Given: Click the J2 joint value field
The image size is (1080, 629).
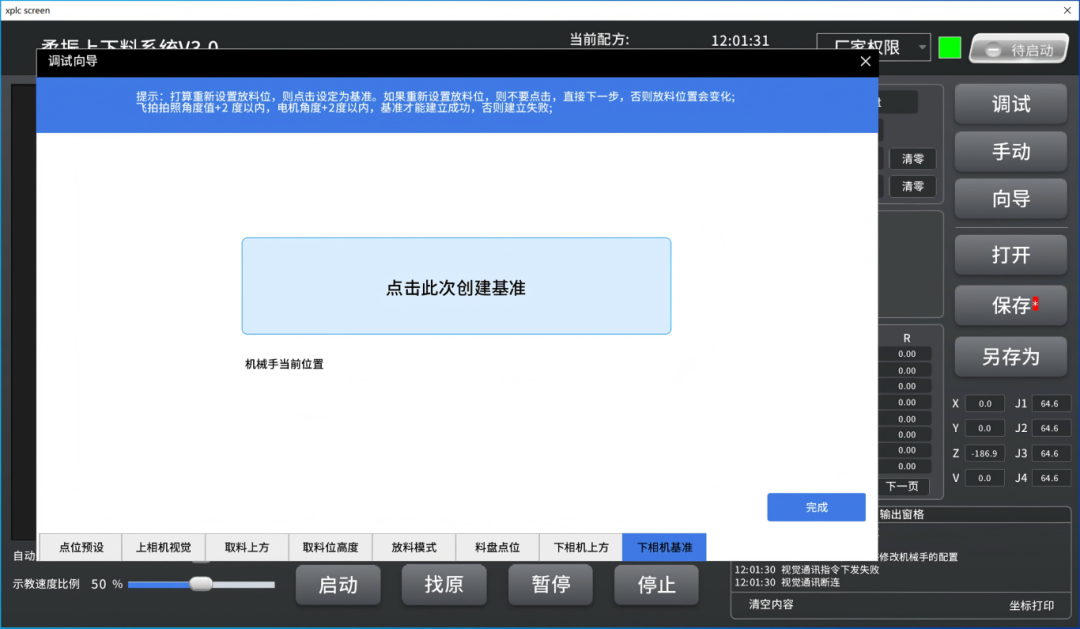Looking at the screenshot, I should click(x=1050, y=429).
